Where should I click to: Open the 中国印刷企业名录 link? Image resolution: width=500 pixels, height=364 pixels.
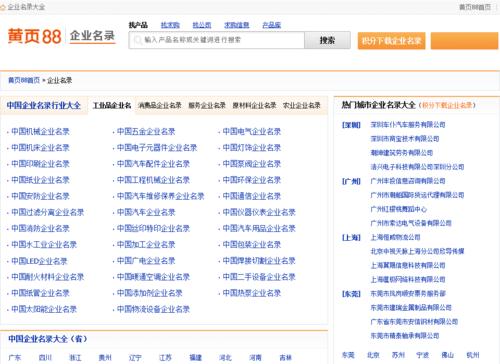[40, 164]
